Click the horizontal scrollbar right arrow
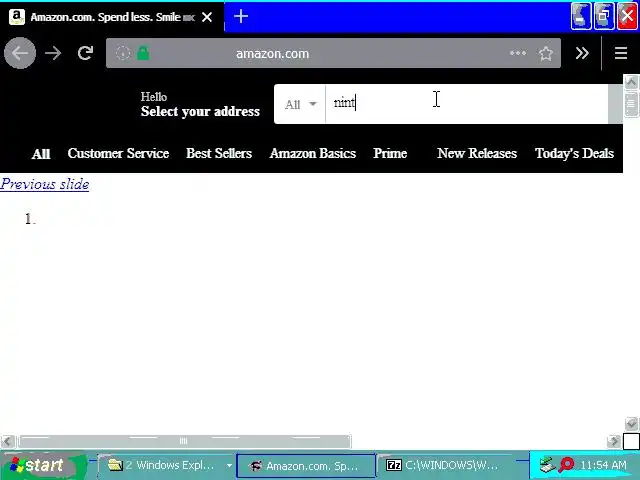 pos(613,441)
